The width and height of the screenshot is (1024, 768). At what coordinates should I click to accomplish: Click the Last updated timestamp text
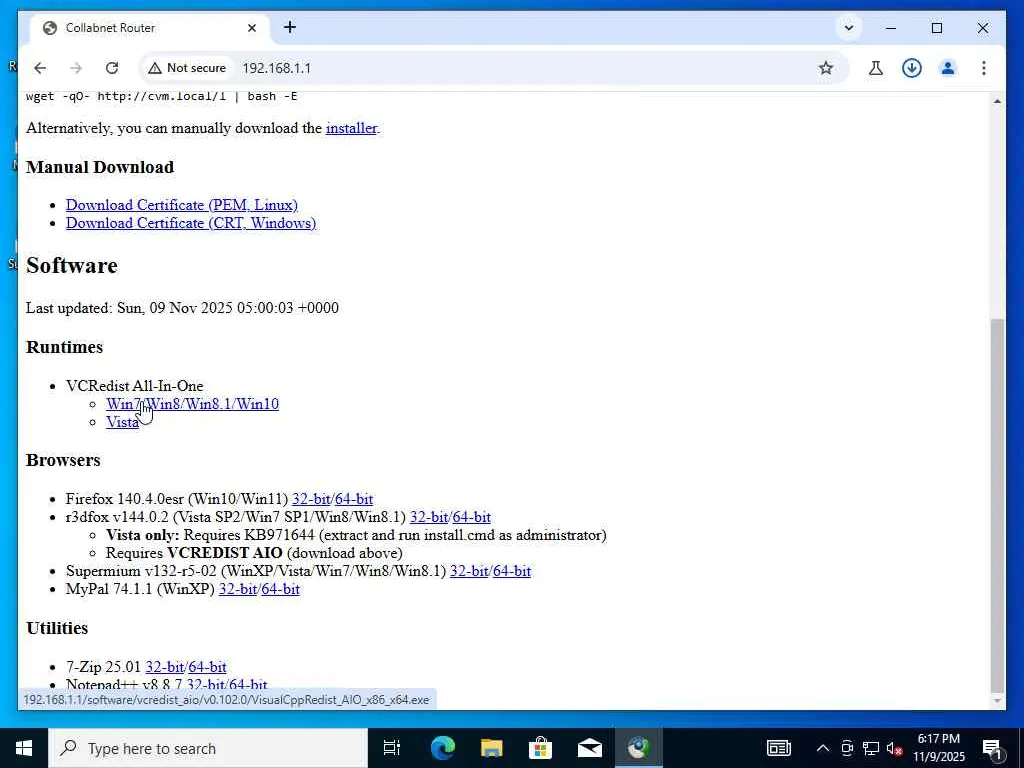tap(182, 308)
